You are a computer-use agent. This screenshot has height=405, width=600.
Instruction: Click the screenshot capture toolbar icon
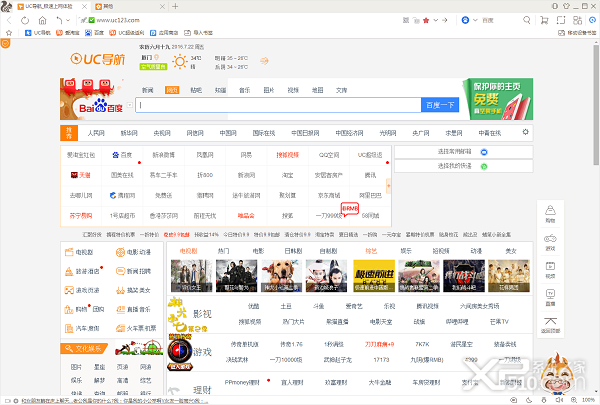pos(561,20)
